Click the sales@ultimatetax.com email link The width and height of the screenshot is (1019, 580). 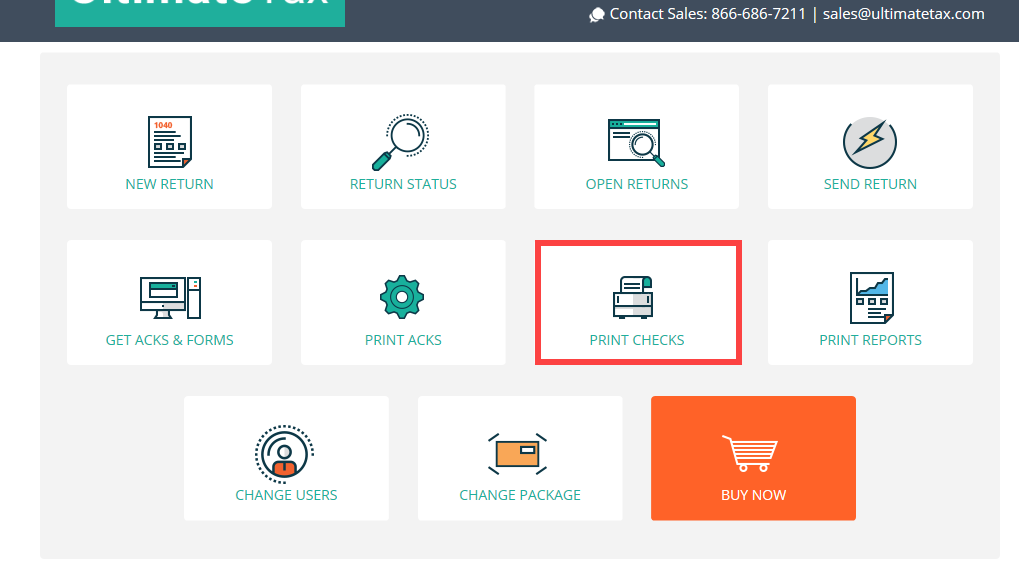tap(903, 14)
